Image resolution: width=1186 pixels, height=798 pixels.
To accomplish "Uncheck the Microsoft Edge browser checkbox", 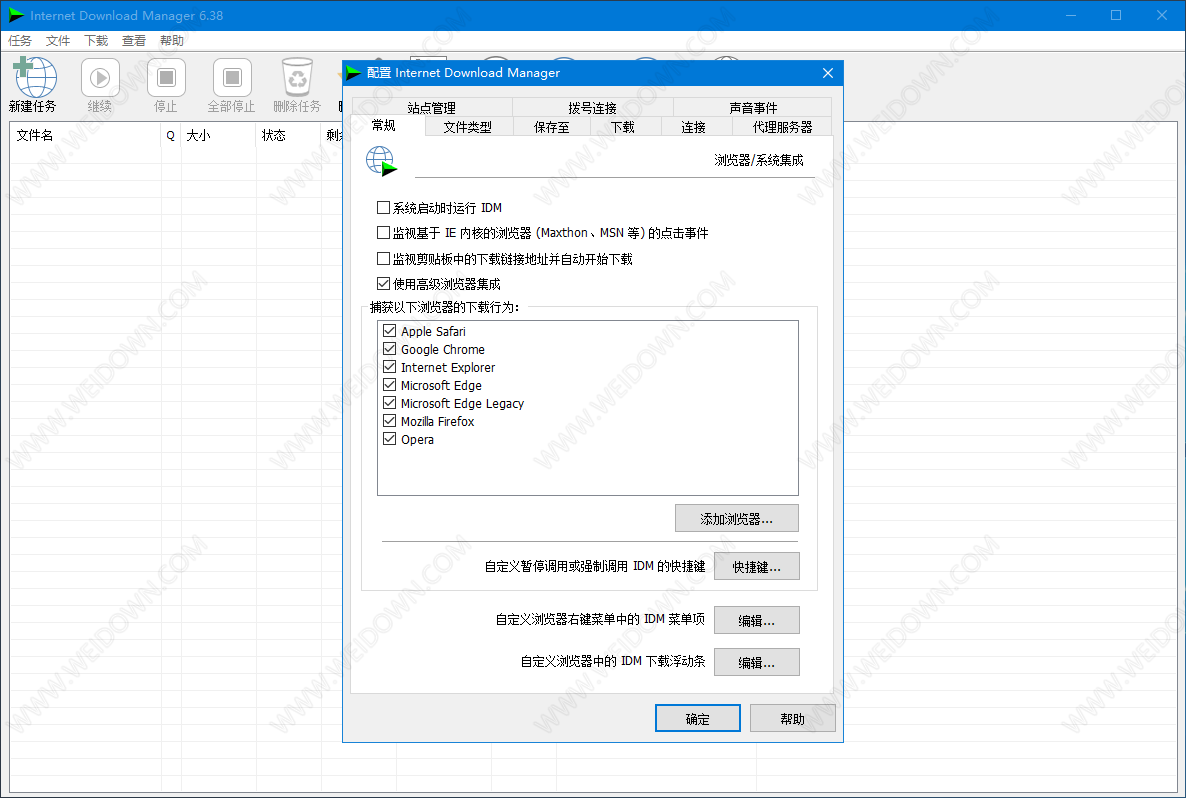I will [x=390, y=385].
